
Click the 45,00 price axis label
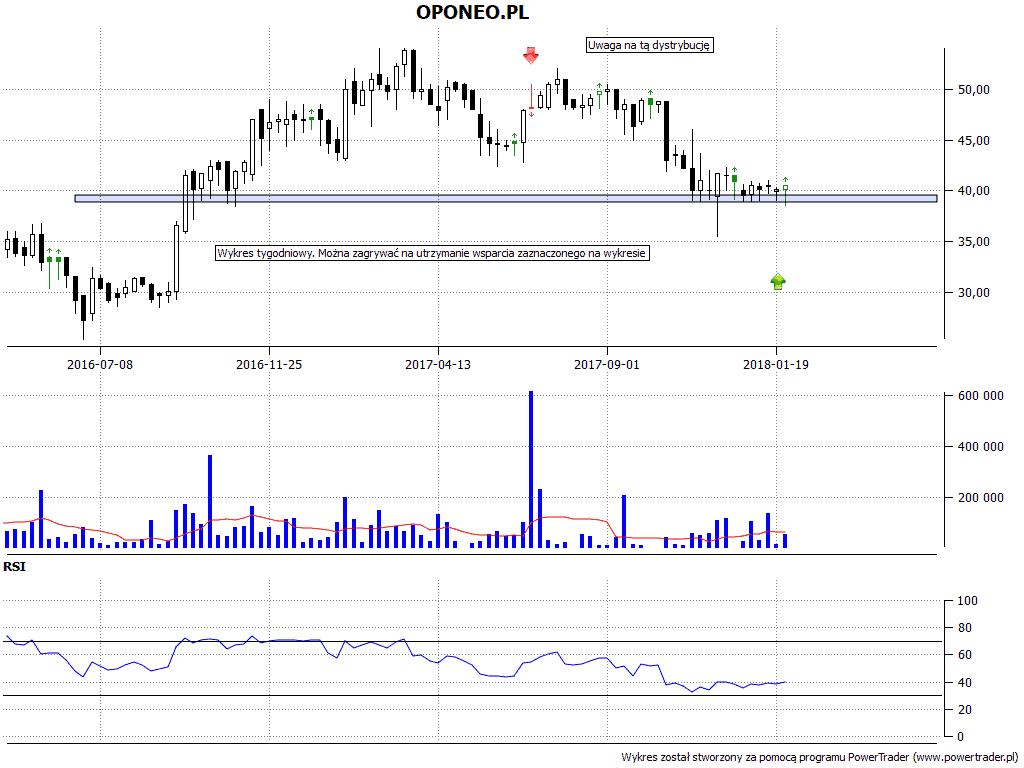click(974, 140)
